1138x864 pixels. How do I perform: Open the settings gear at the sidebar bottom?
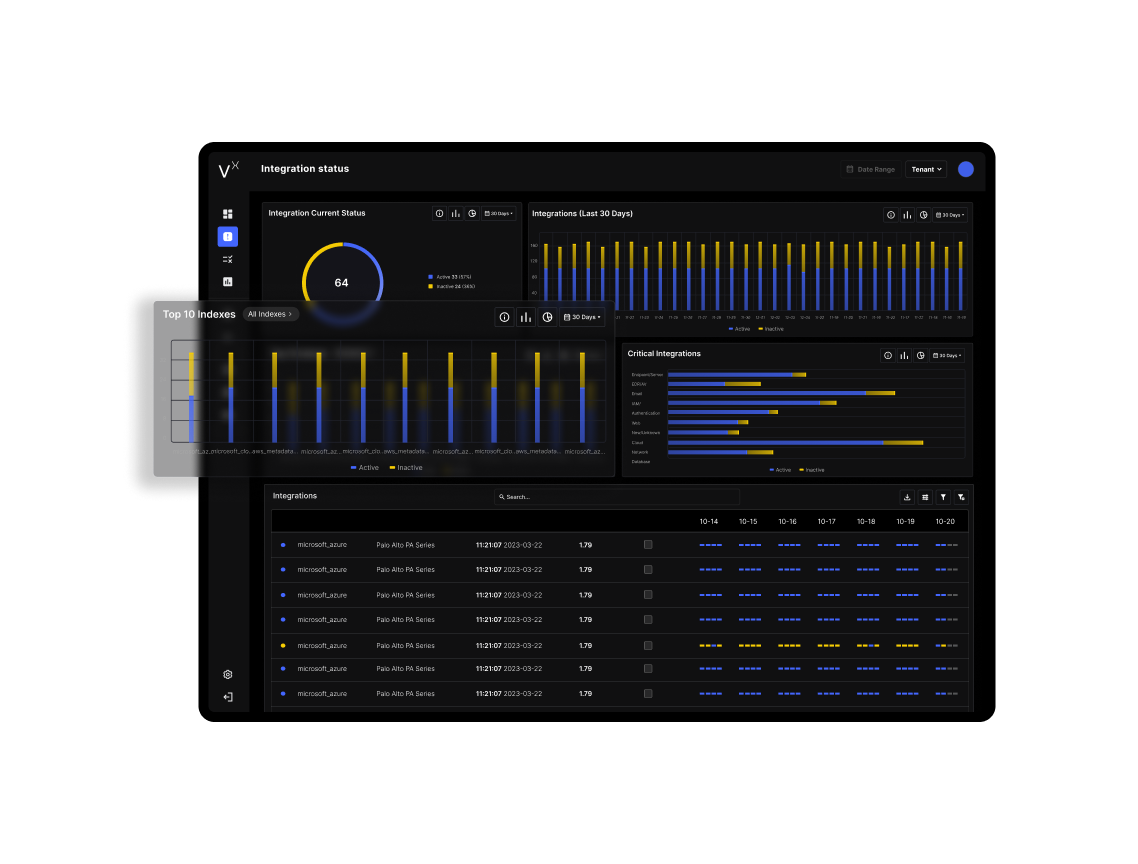[x=227, y=674]
